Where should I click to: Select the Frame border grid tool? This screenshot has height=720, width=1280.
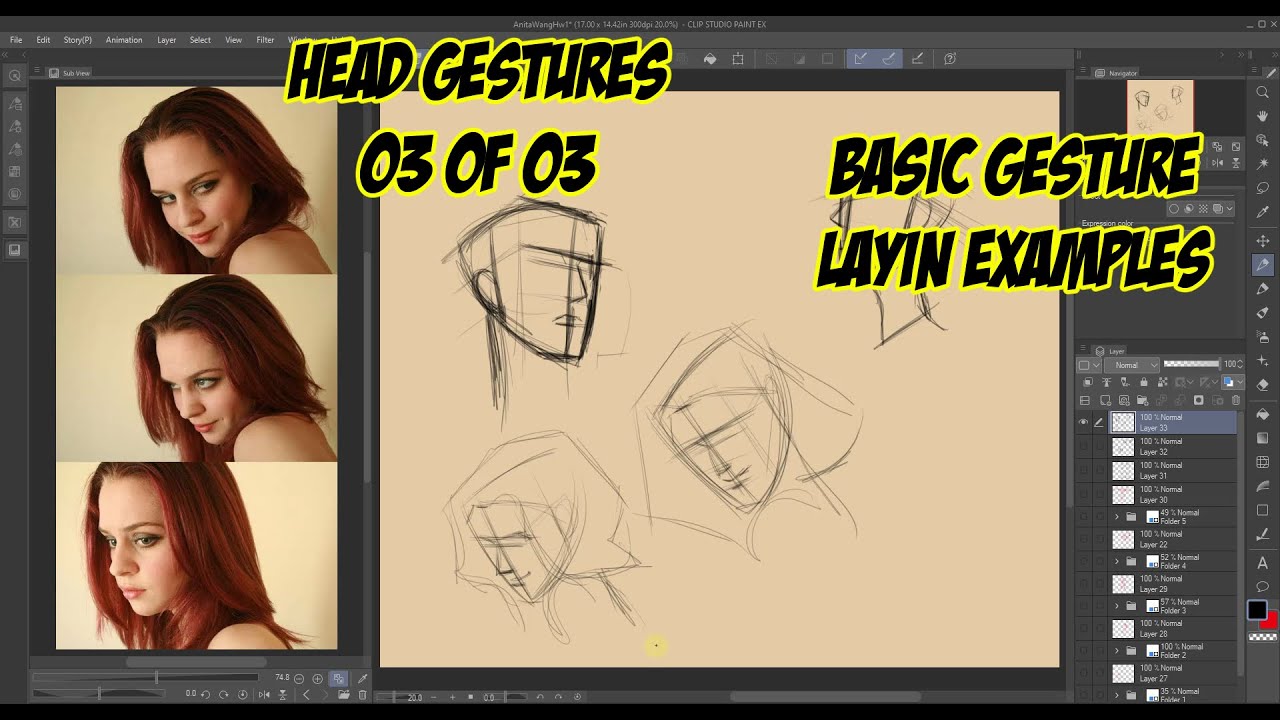click(1263, 462)
